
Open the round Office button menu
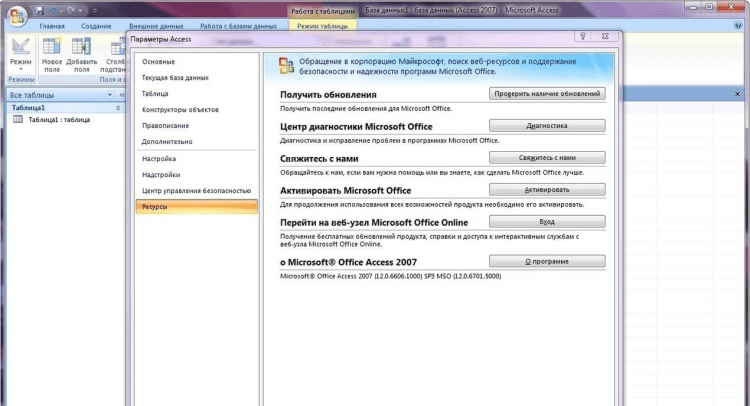pos(17,15)
